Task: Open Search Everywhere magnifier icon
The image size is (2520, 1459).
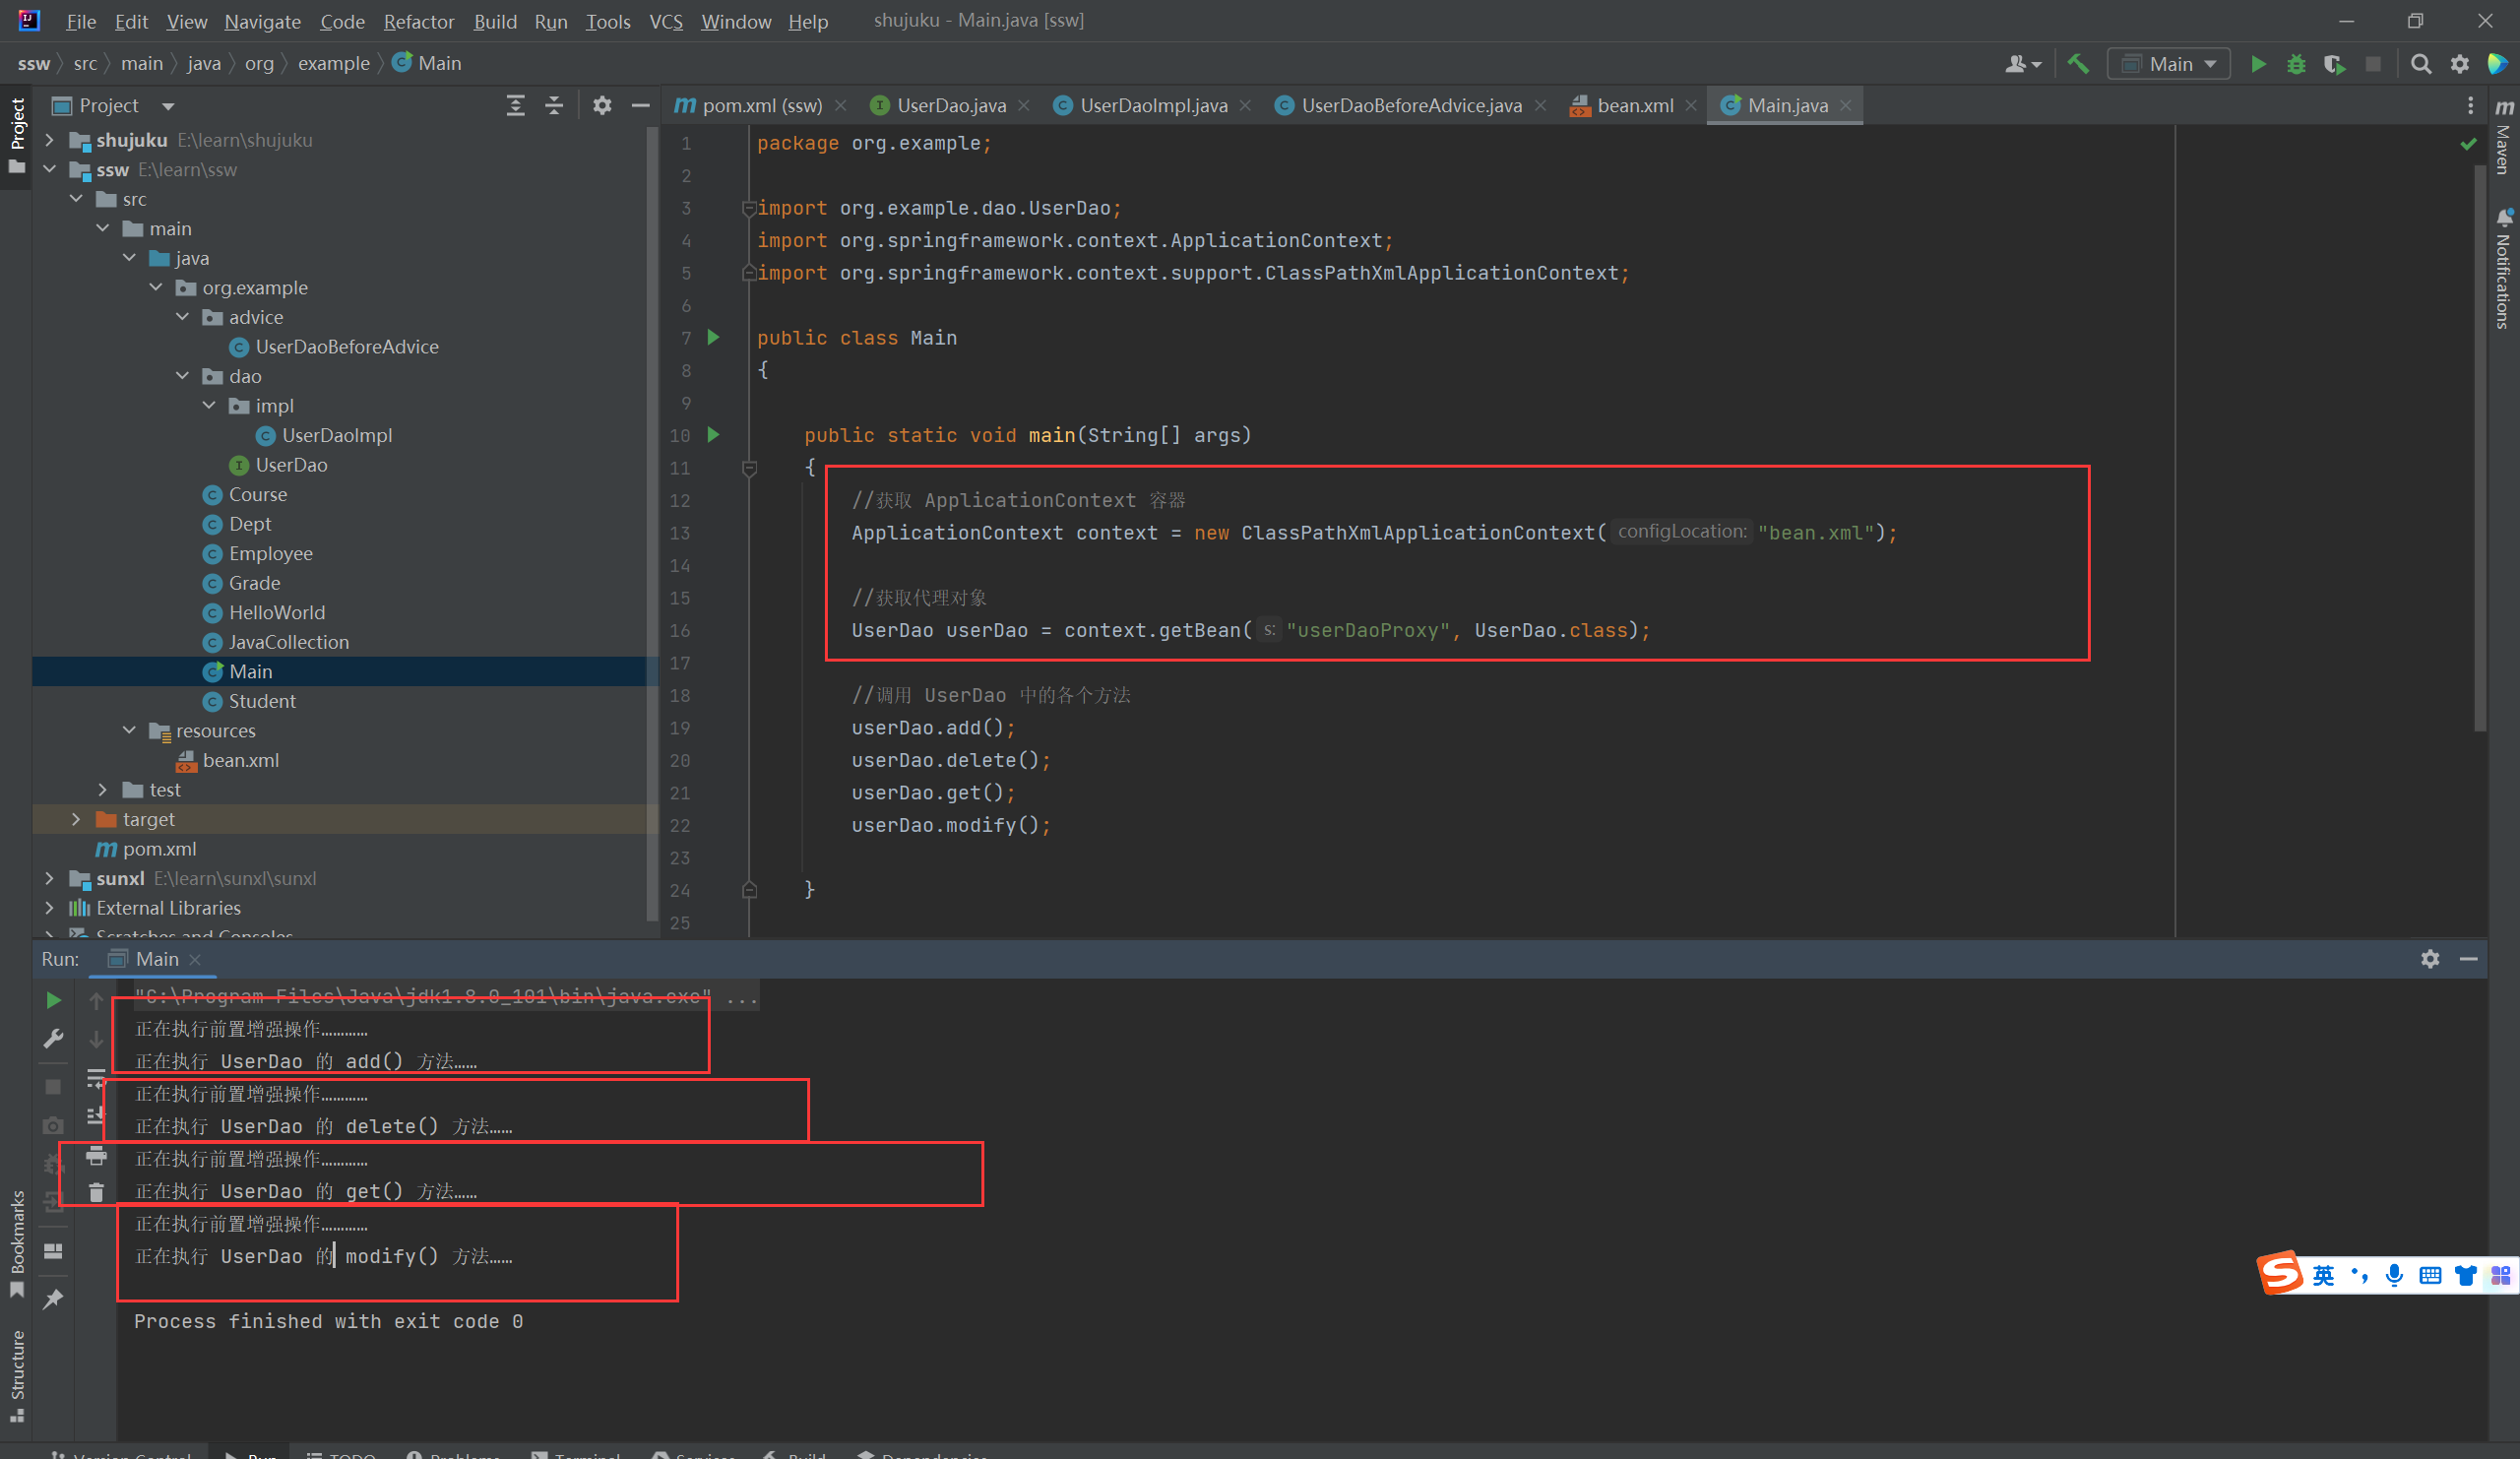Action: (x=2420, y=64)
